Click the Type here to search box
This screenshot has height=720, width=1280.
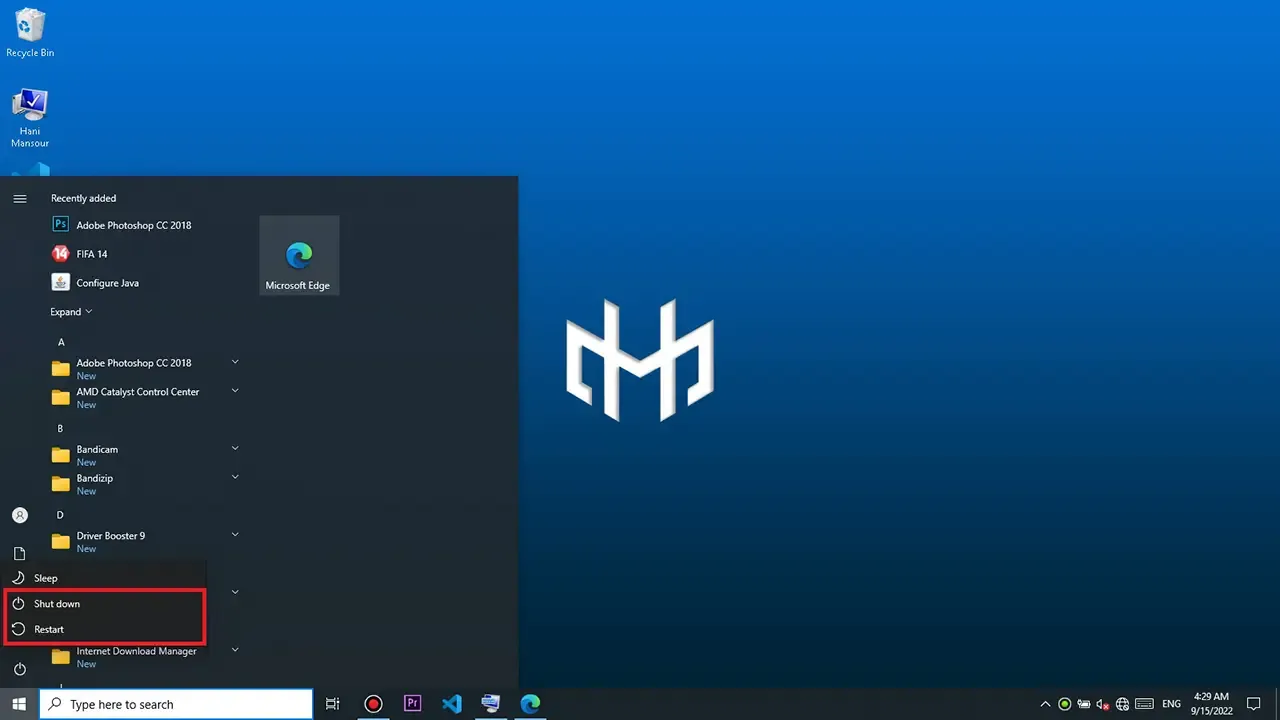coord(176,704)
